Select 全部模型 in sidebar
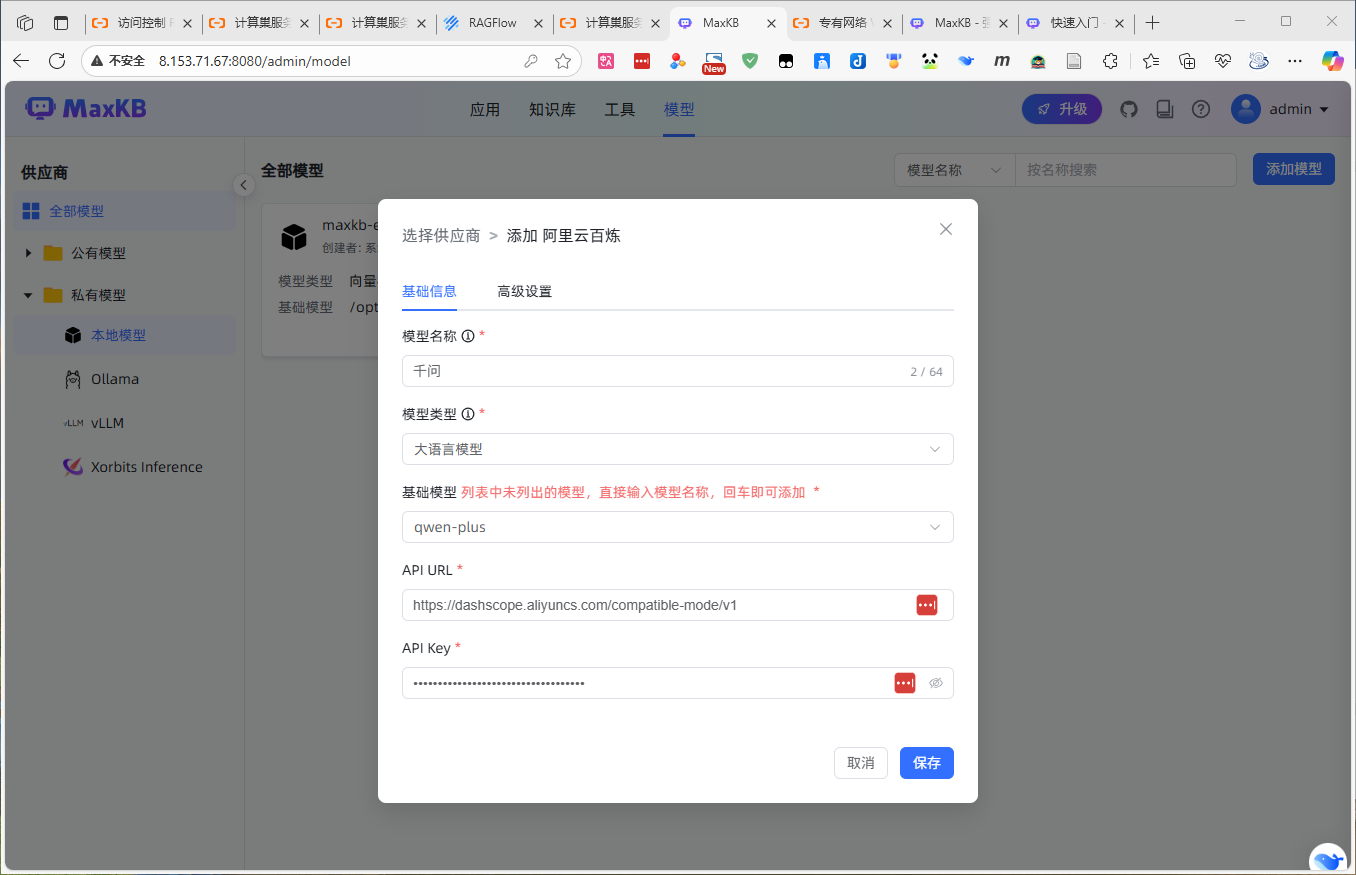Viewport: 1356px width, 875px height. pyautogui.click(x=124, y=211)
